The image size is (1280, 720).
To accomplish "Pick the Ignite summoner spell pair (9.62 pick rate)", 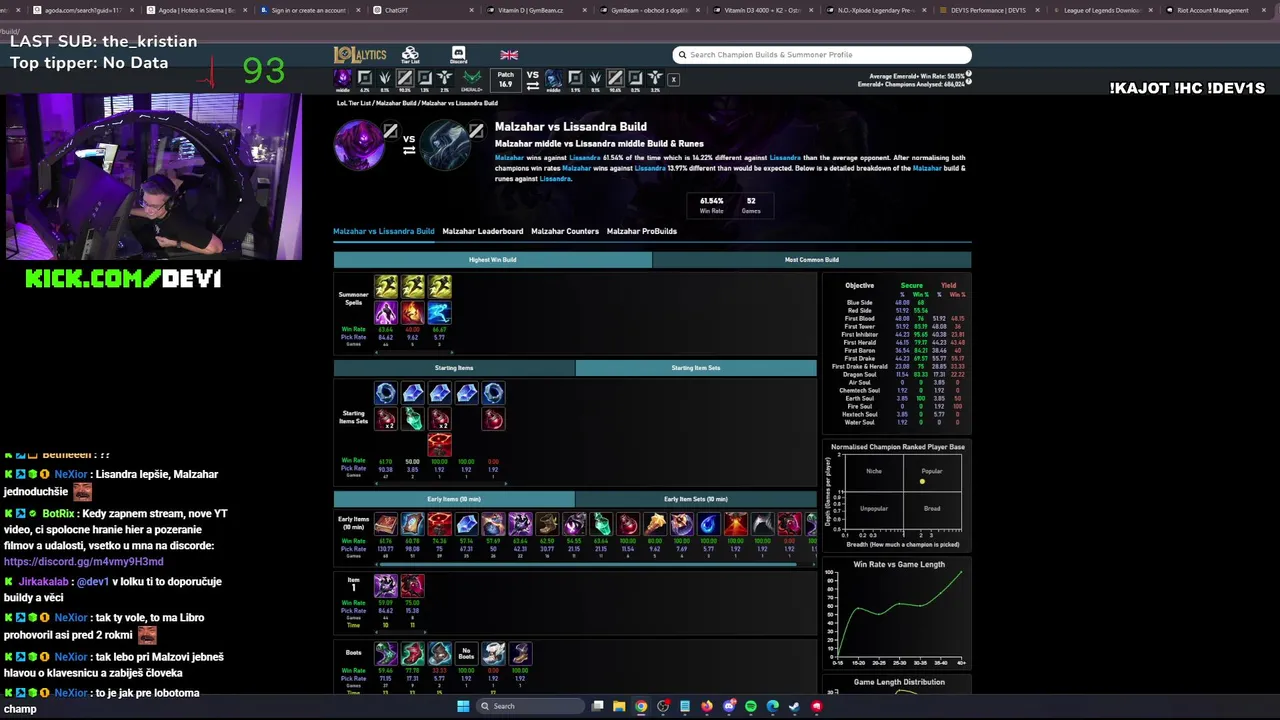I will (413, 300).
